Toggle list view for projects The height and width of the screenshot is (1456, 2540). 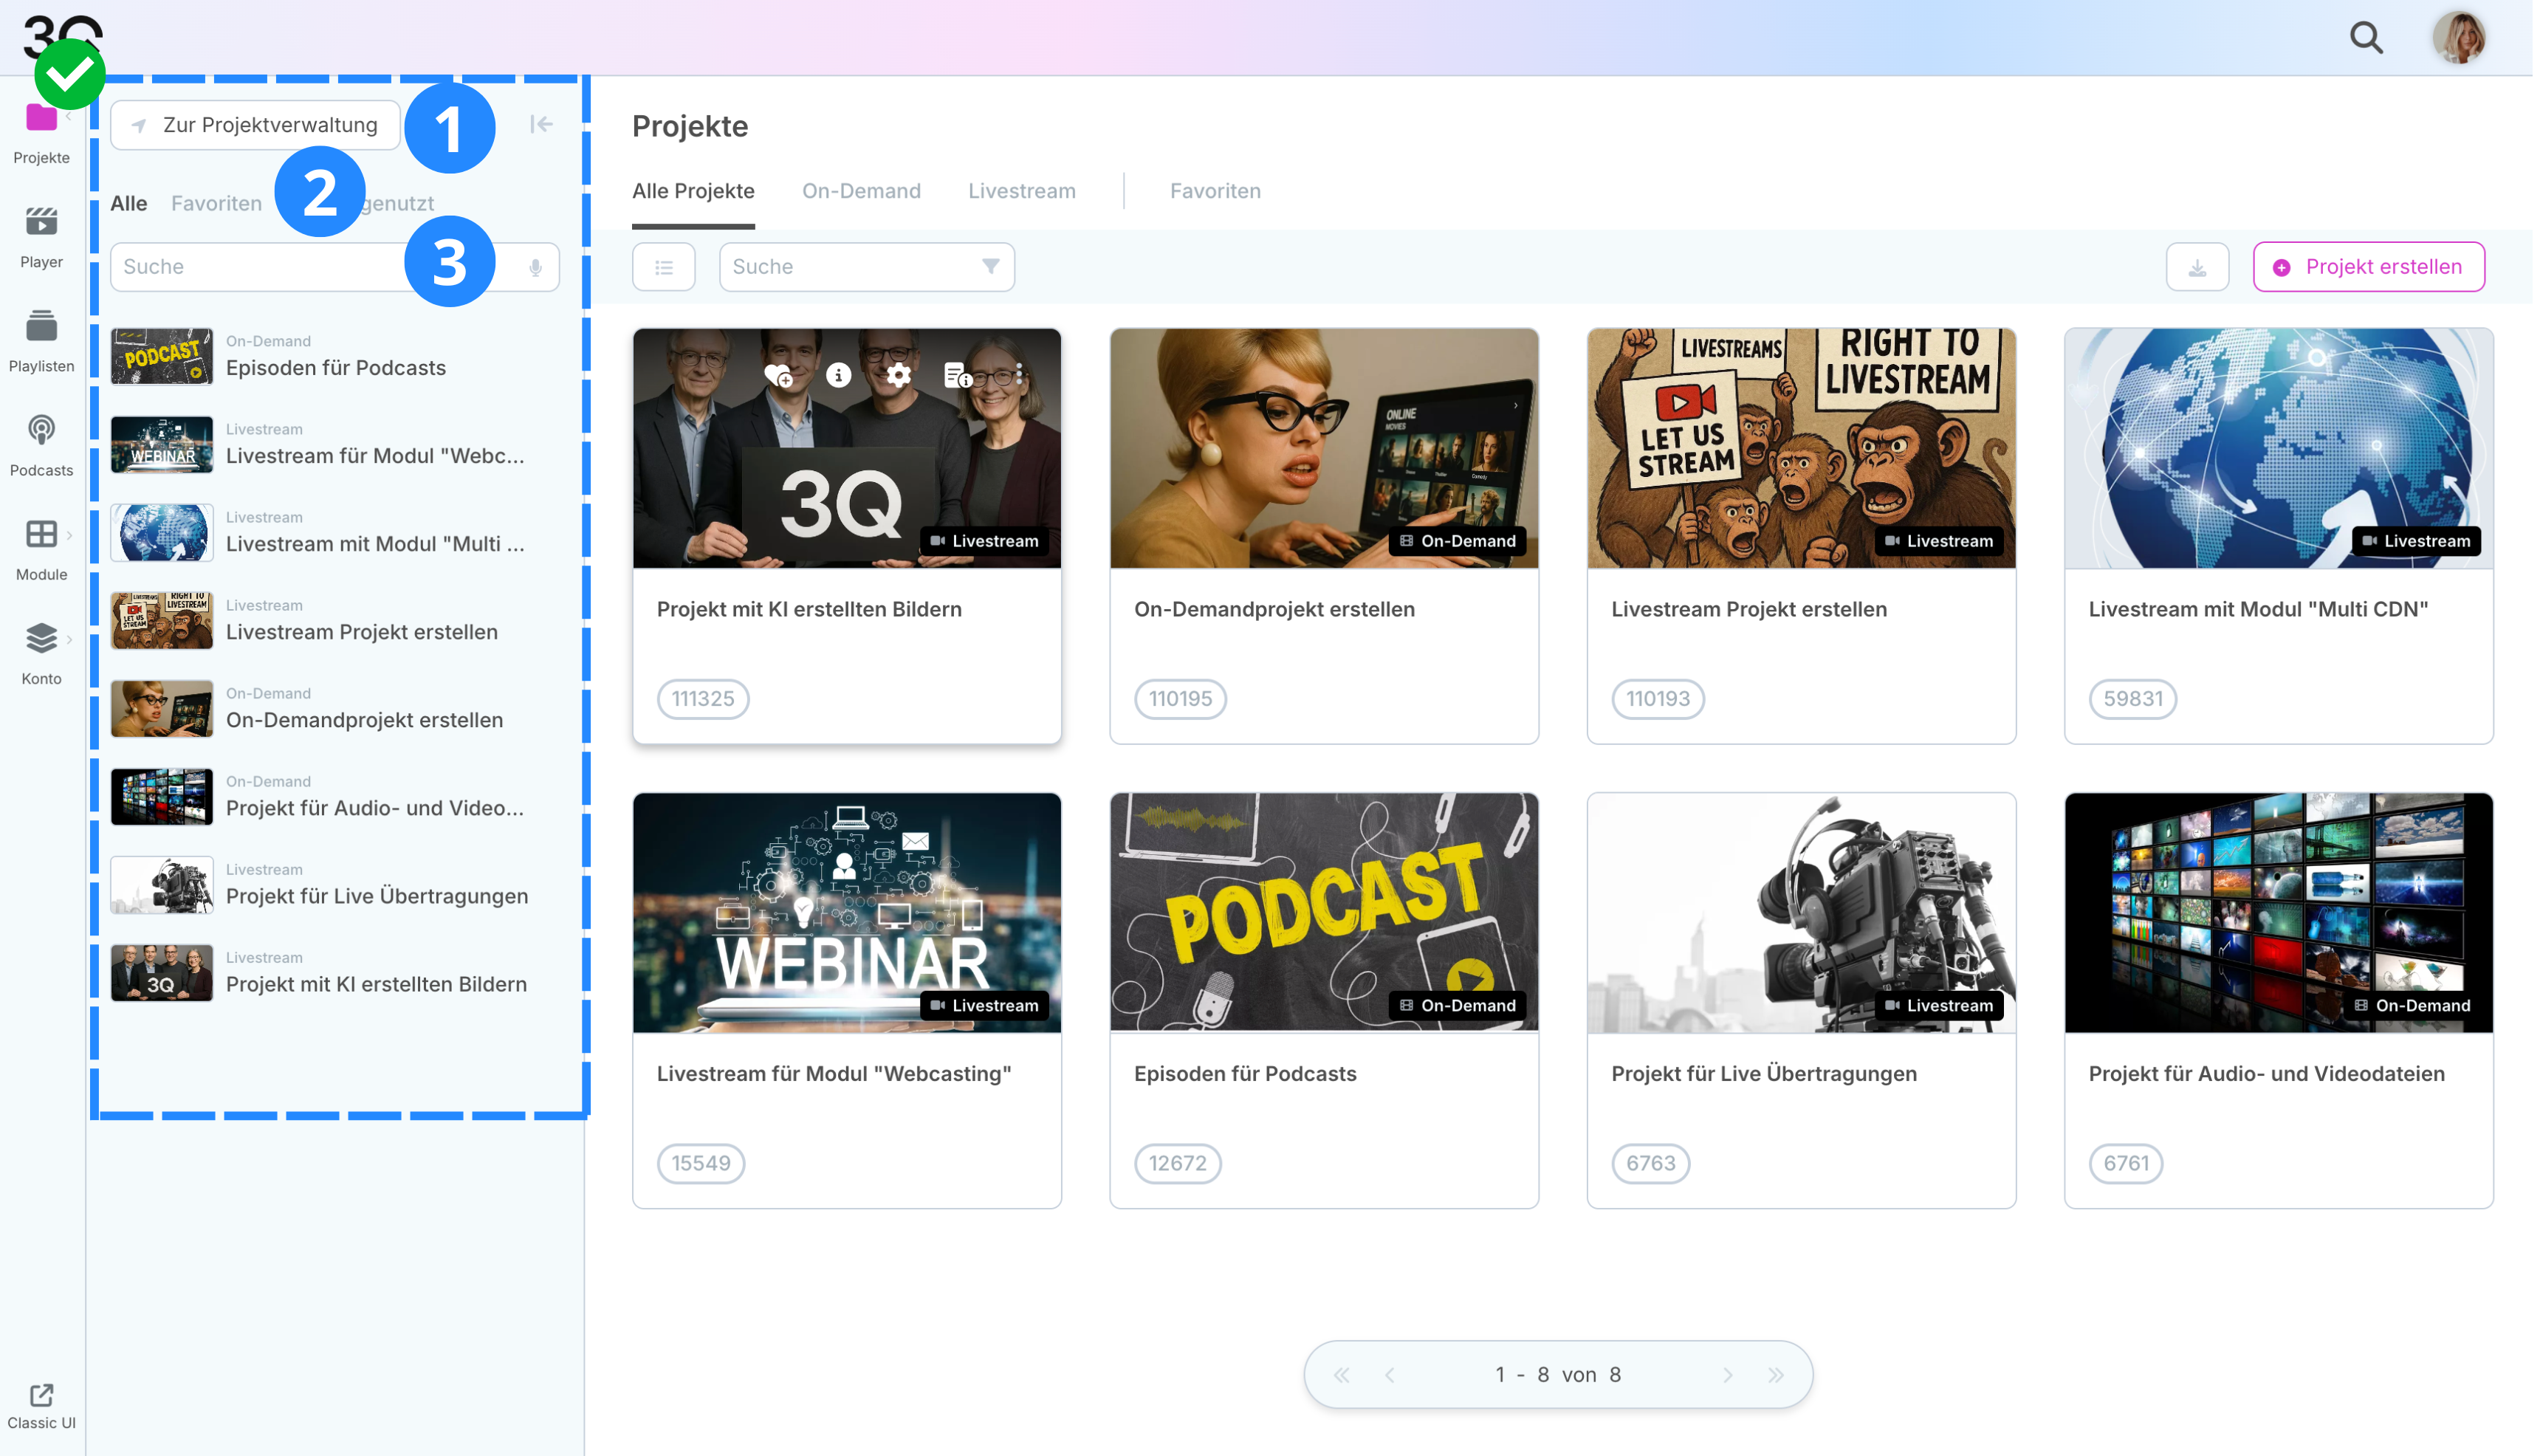pyautogui.click(x=665, y=268)
